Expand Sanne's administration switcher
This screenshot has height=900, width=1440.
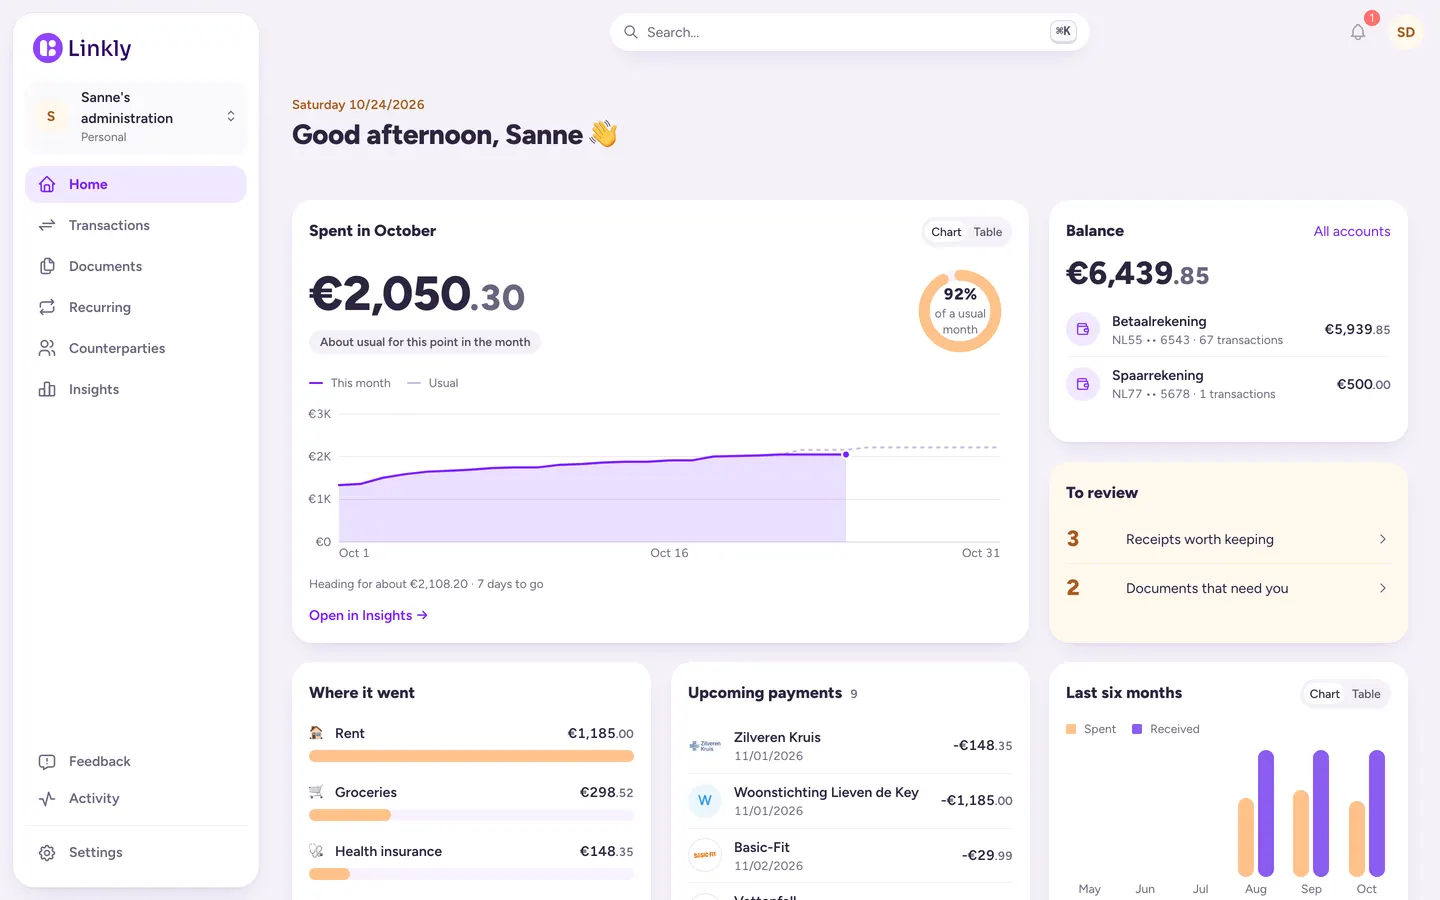[136, 116]
